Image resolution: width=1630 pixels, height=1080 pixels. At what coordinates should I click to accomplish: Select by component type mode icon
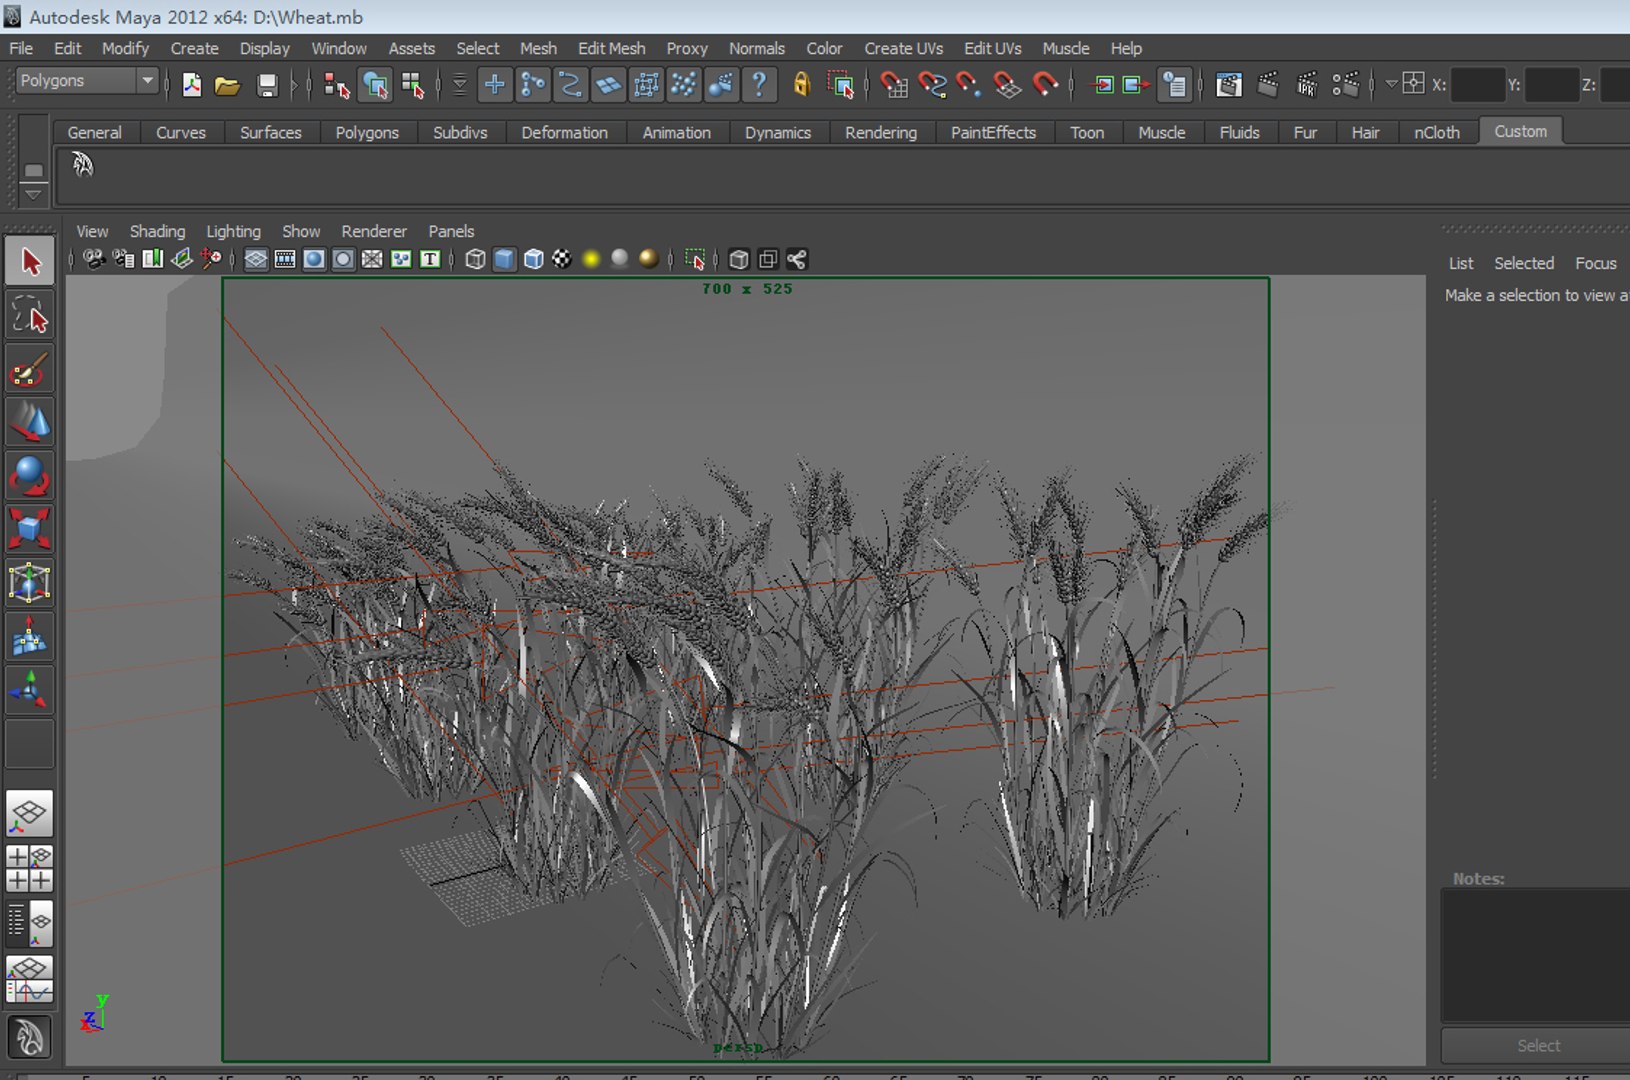[x=413, y=85]
